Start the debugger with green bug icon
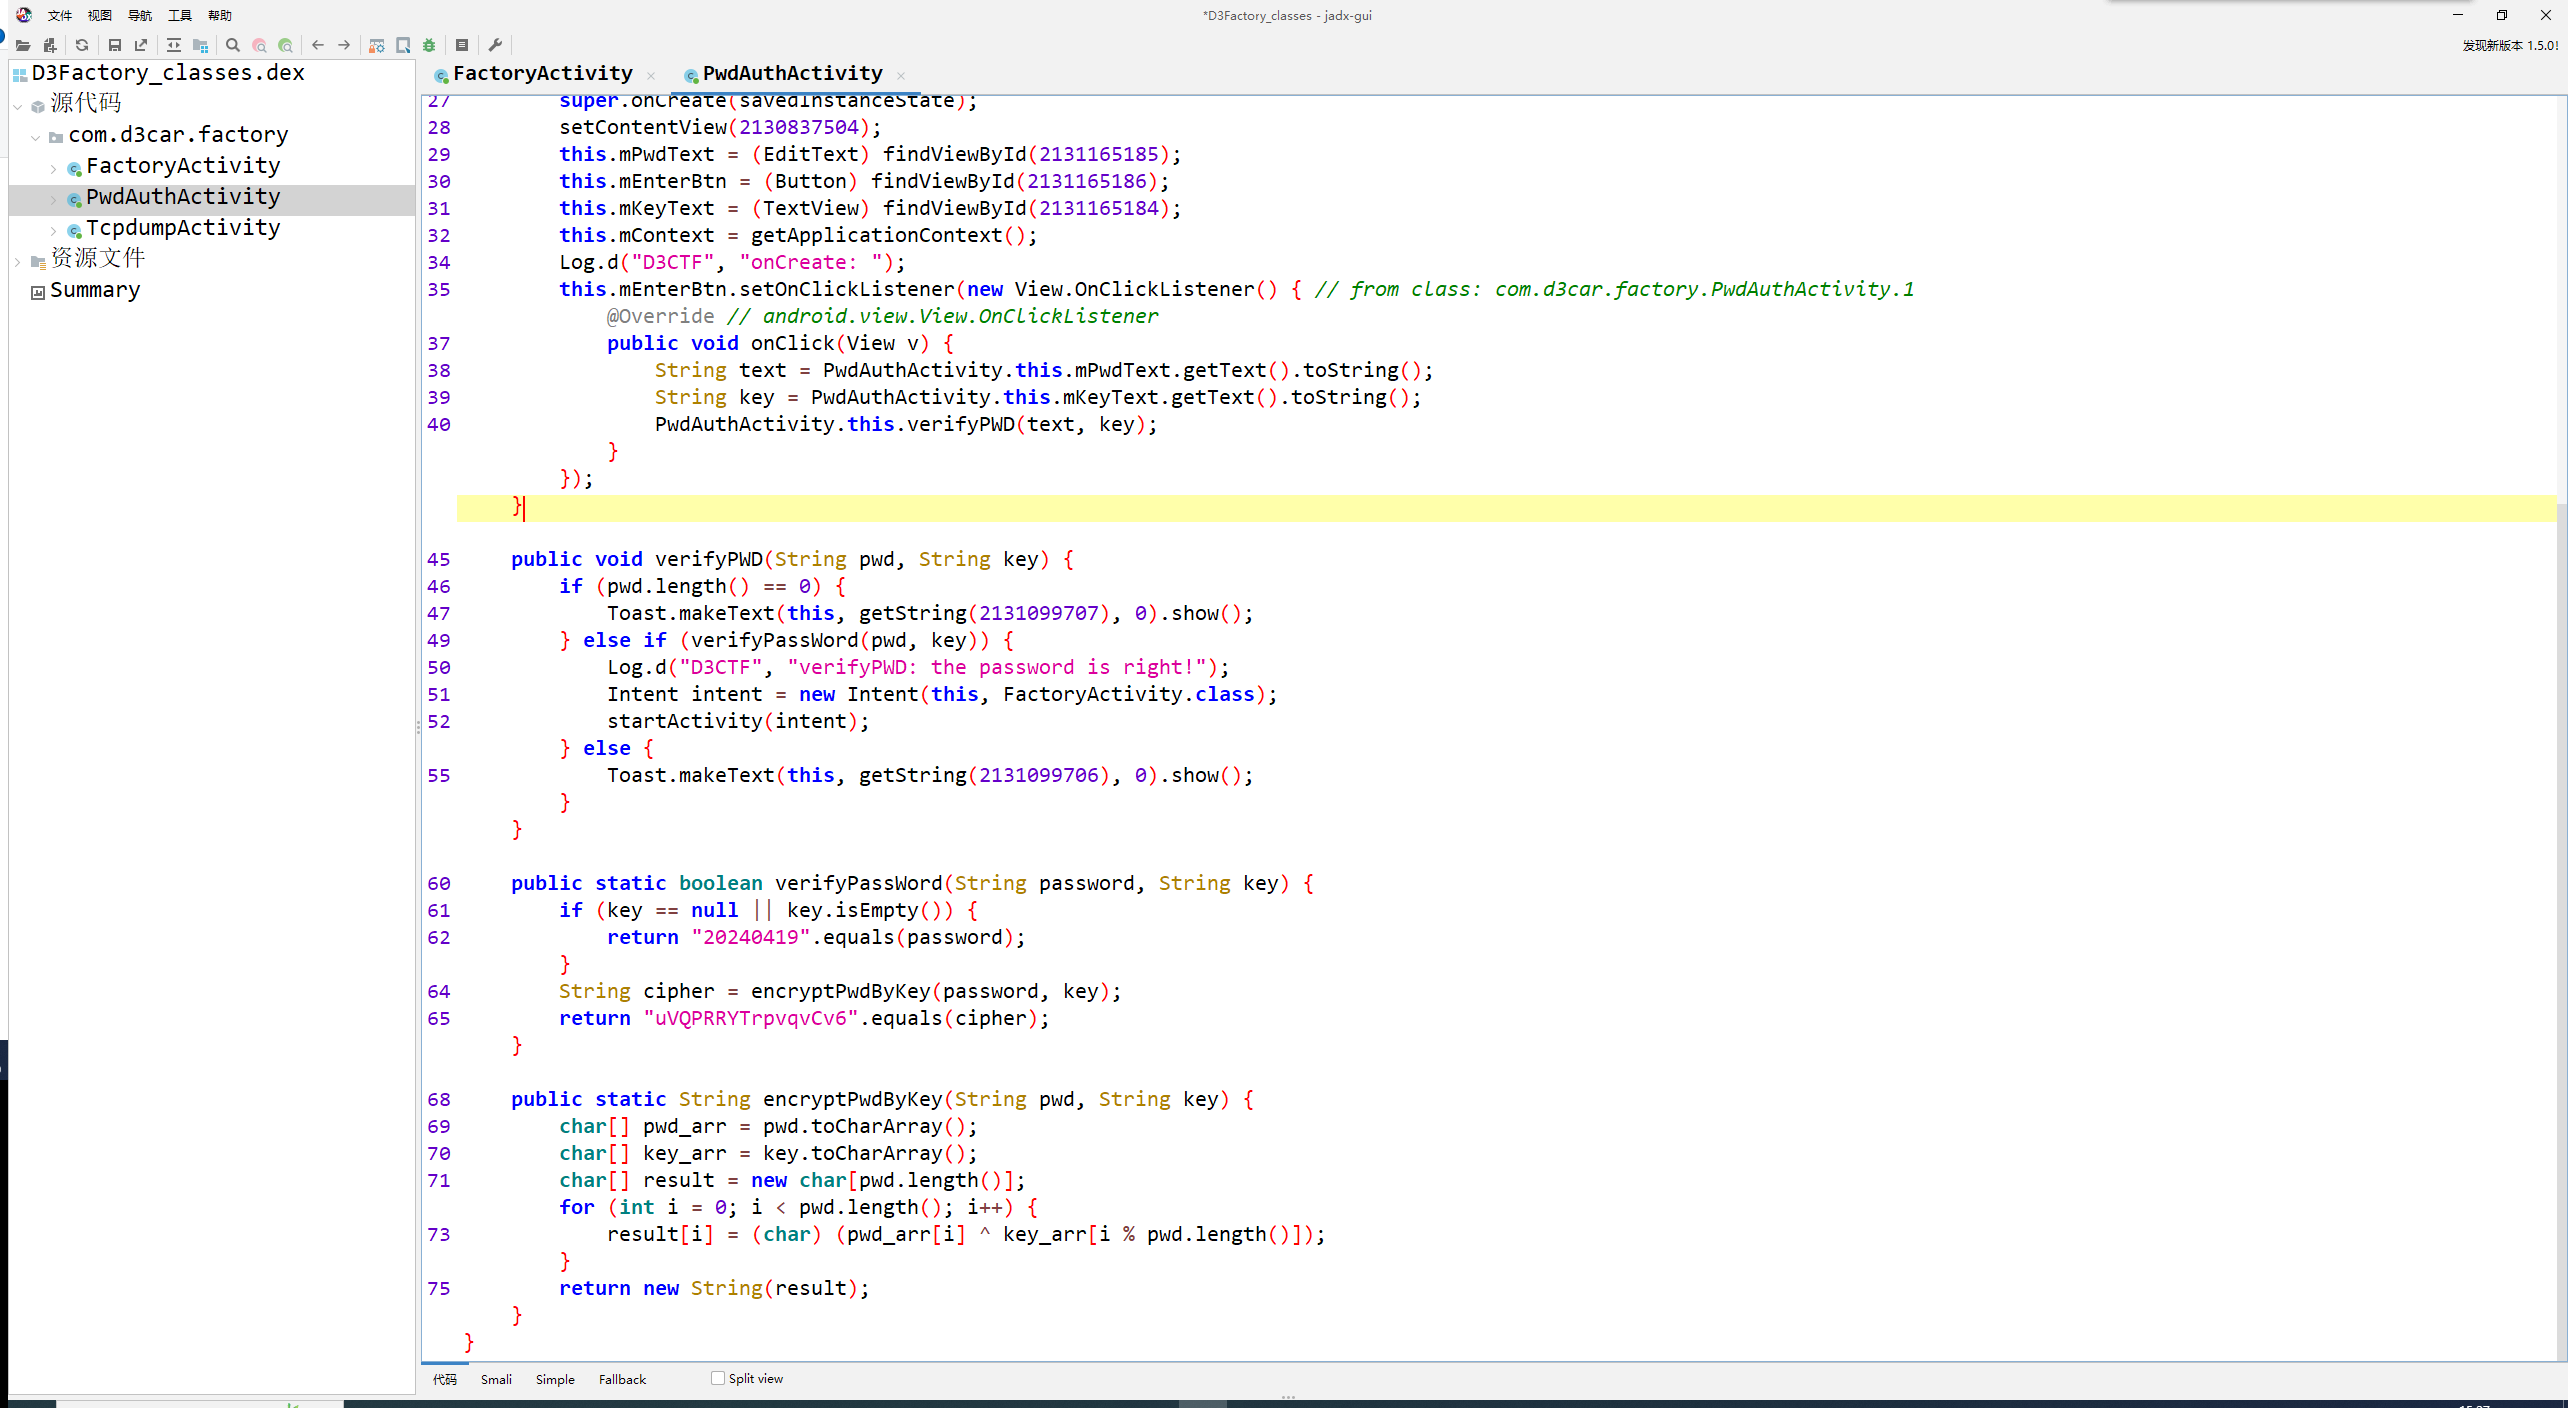 pos(429,45)
